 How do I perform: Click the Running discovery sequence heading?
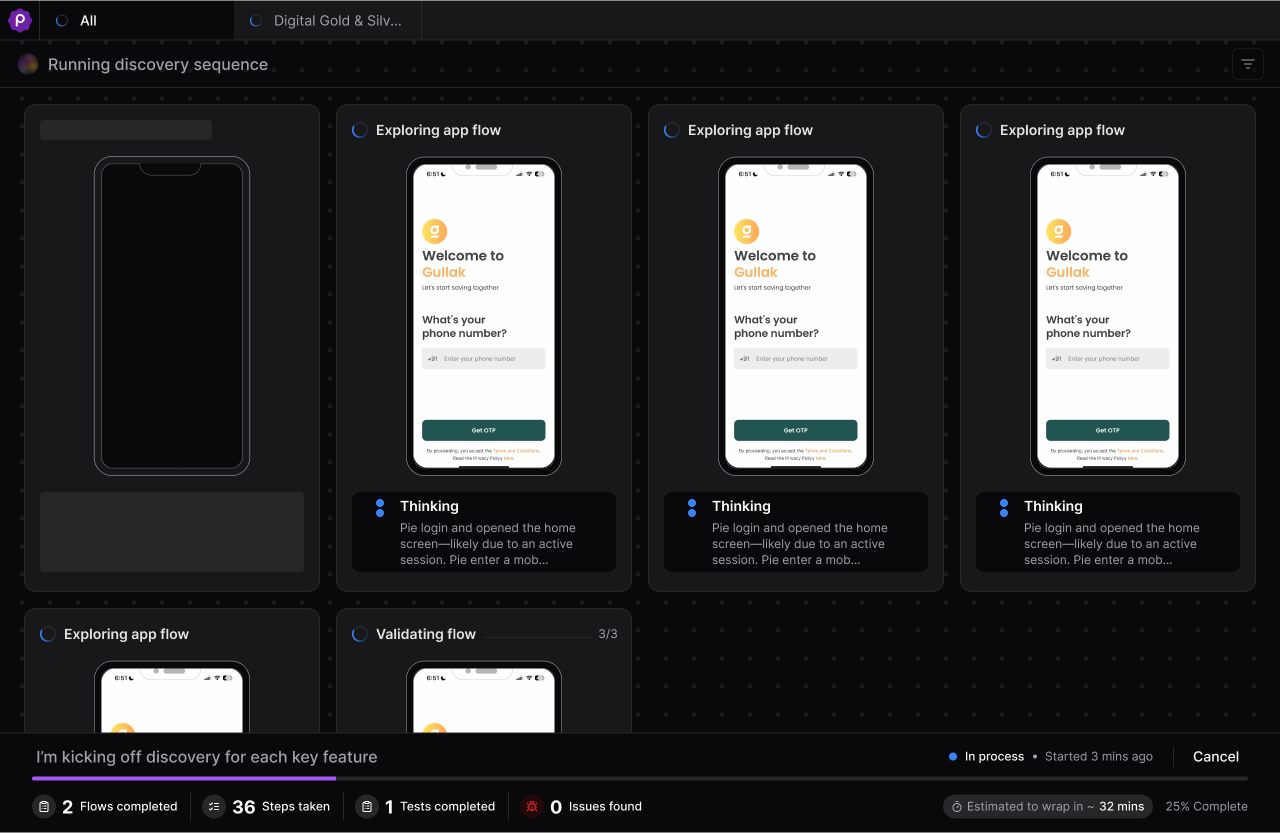pos(158,64)
